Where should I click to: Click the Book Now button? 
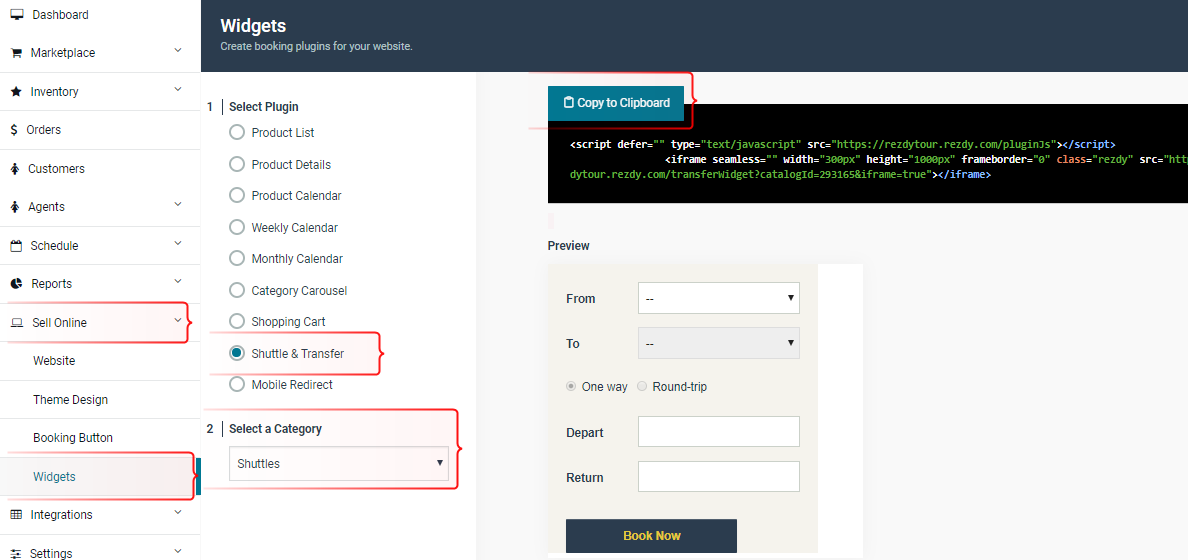point(652,536)
